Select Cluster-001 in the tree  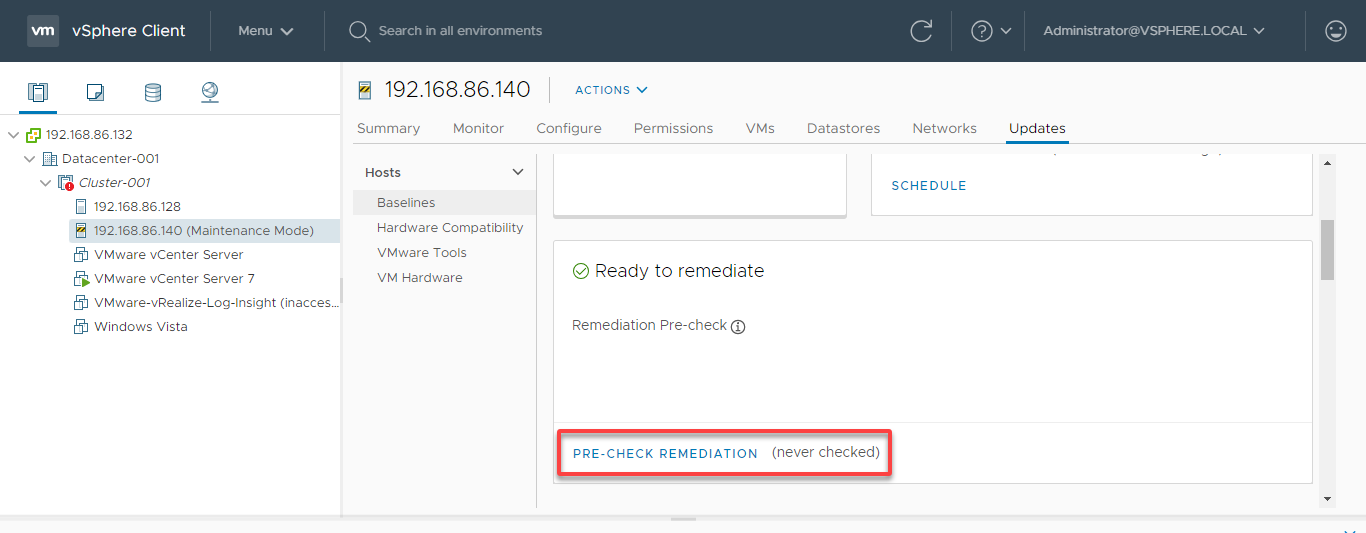point(115,183)
